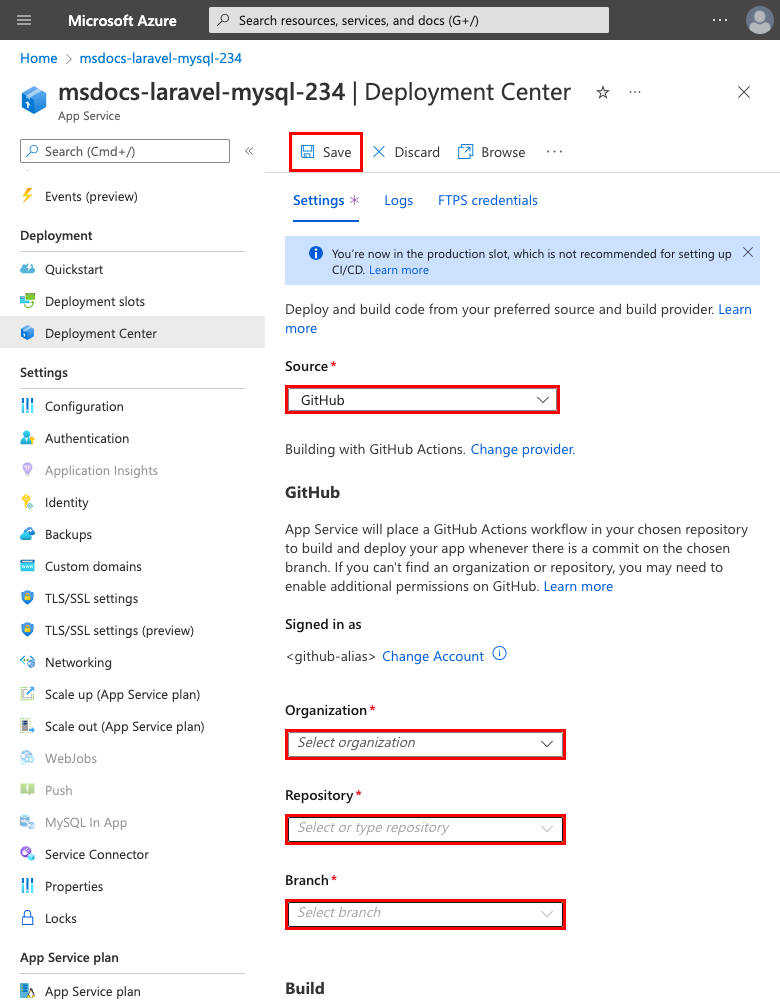Screen dimensions: 780x1000
Task: Click the Change Account link
Action: pos(433,656)
